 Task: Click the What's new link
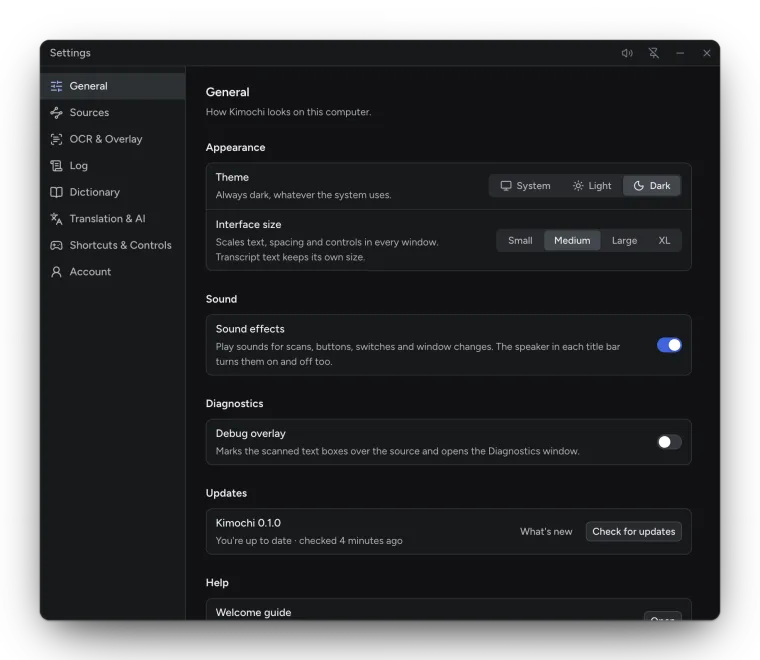(546, 532)
